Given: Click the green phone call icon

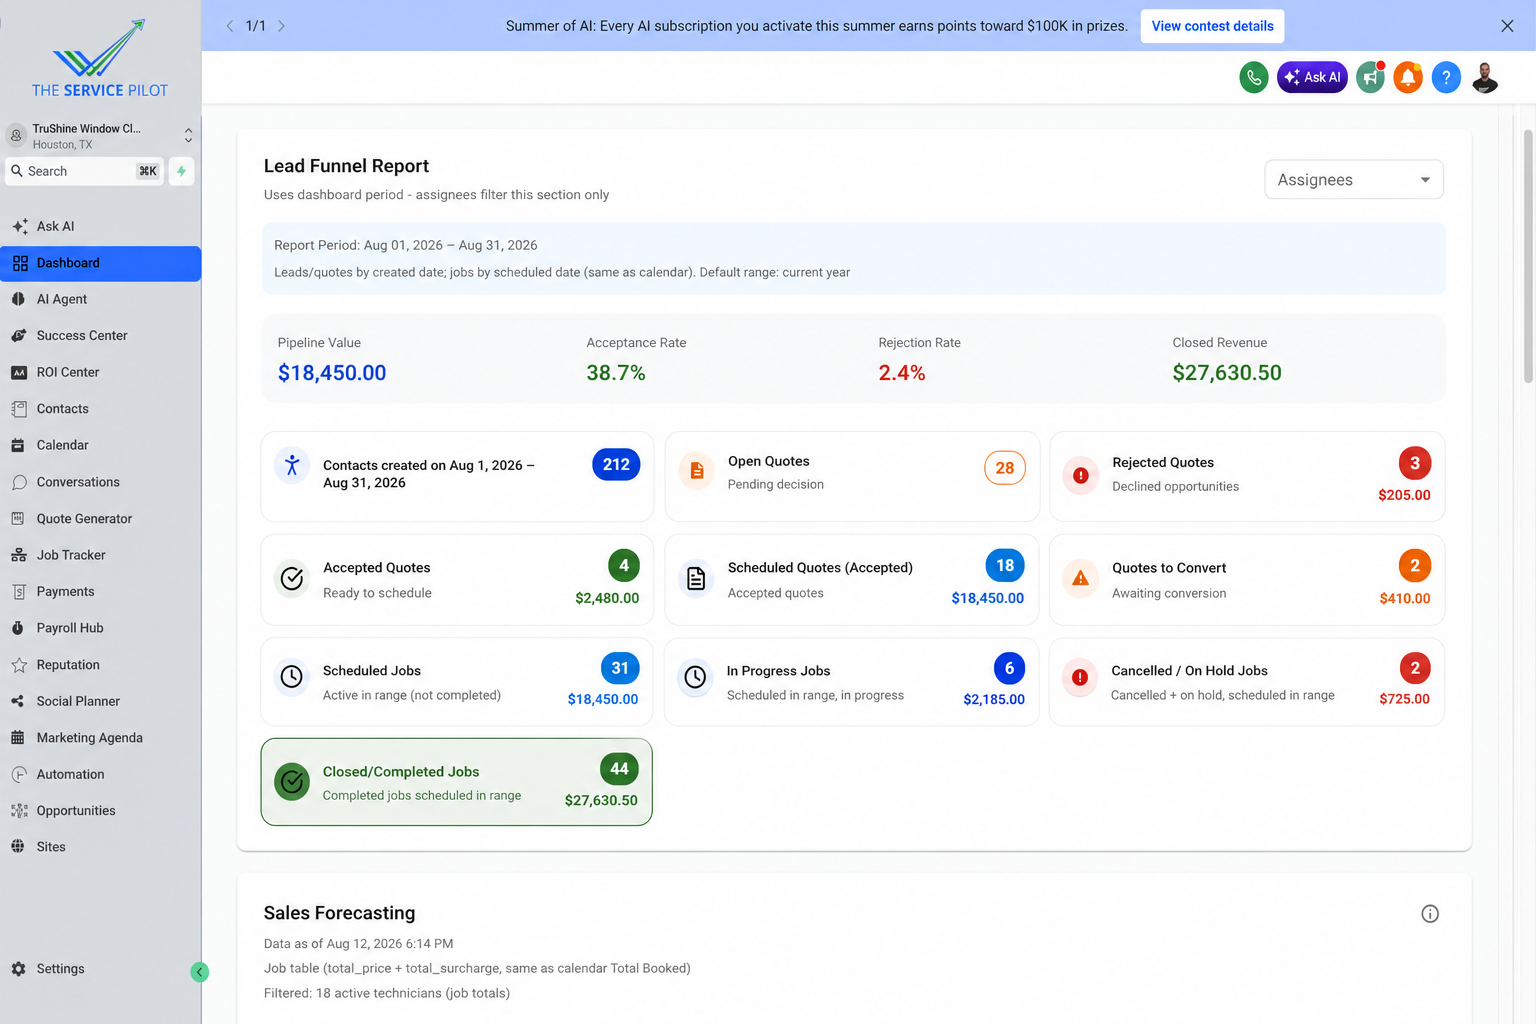Looking at the screenshot, I should (1253, 77).
